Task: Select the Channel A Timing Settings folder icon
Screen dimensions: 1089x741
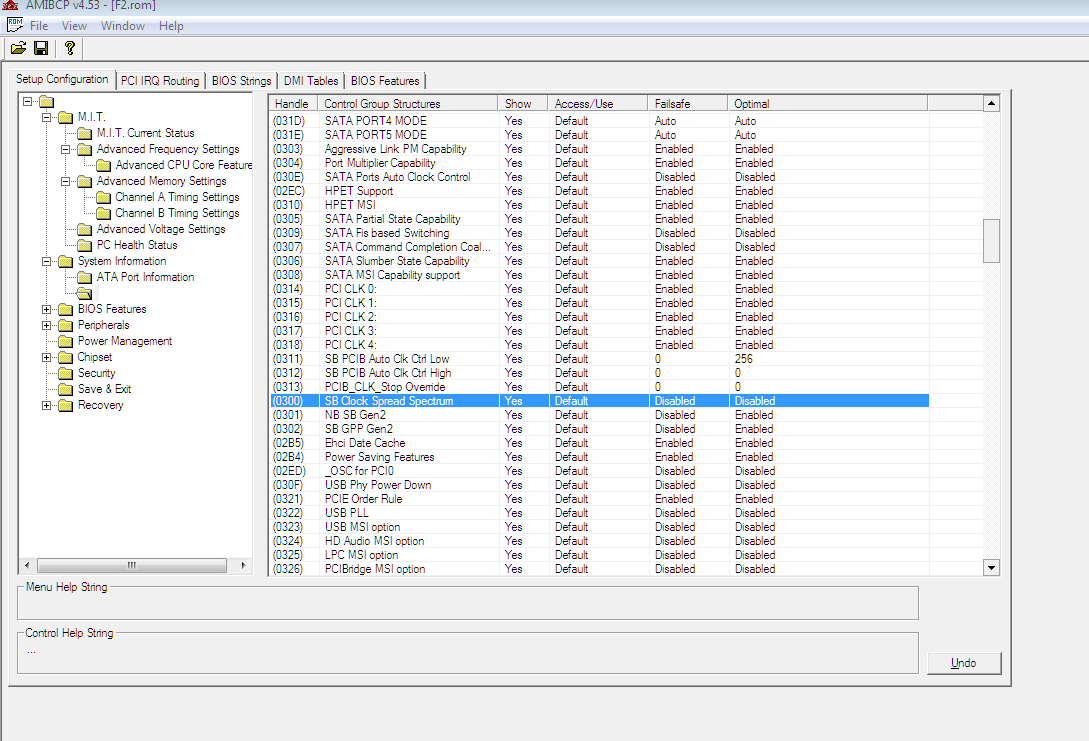Action: click(103, 197)
